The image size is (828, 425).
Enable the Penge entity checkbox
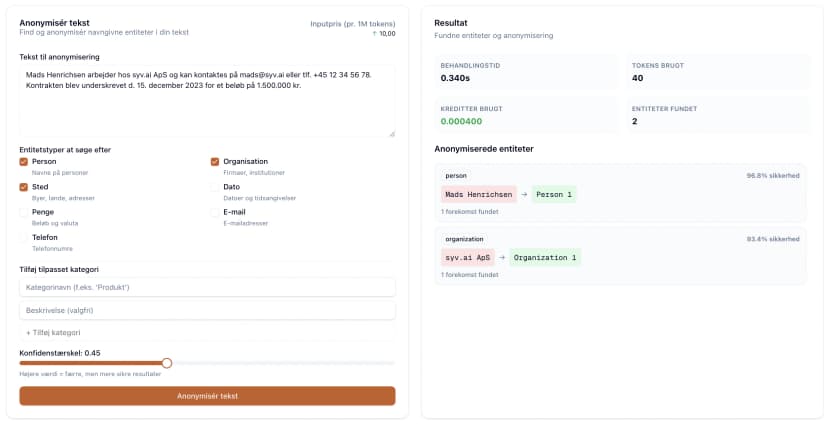24,212
